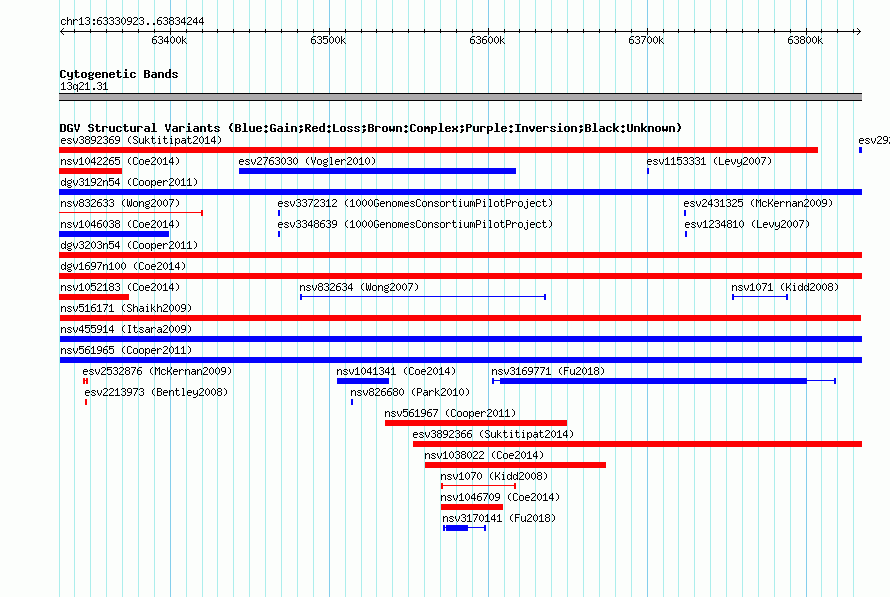
Task: Click esv1234810 (Levy2007) label
Action: tap(747, 224)
